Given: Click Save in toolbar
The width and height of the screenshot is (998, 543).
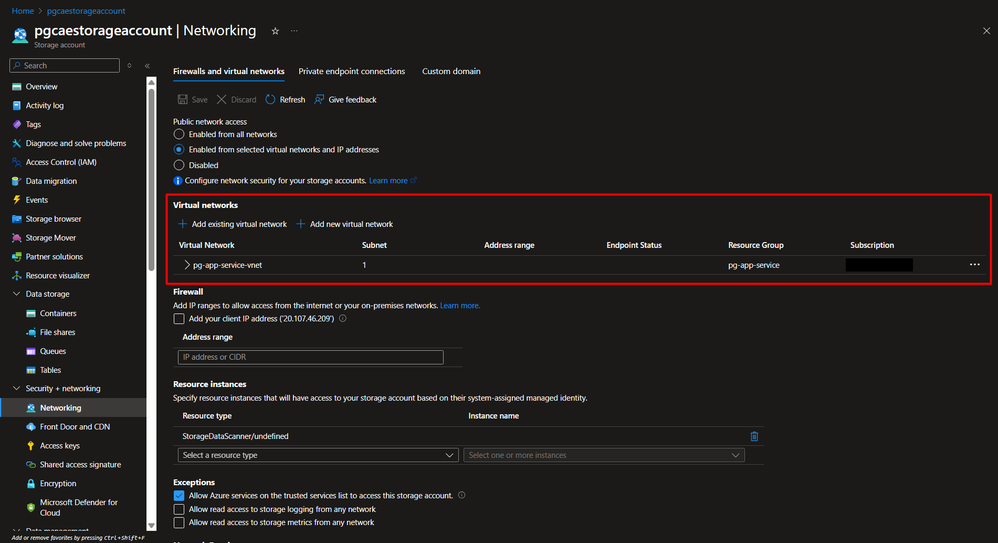Looking at the screenshot, I should point(192,100).
